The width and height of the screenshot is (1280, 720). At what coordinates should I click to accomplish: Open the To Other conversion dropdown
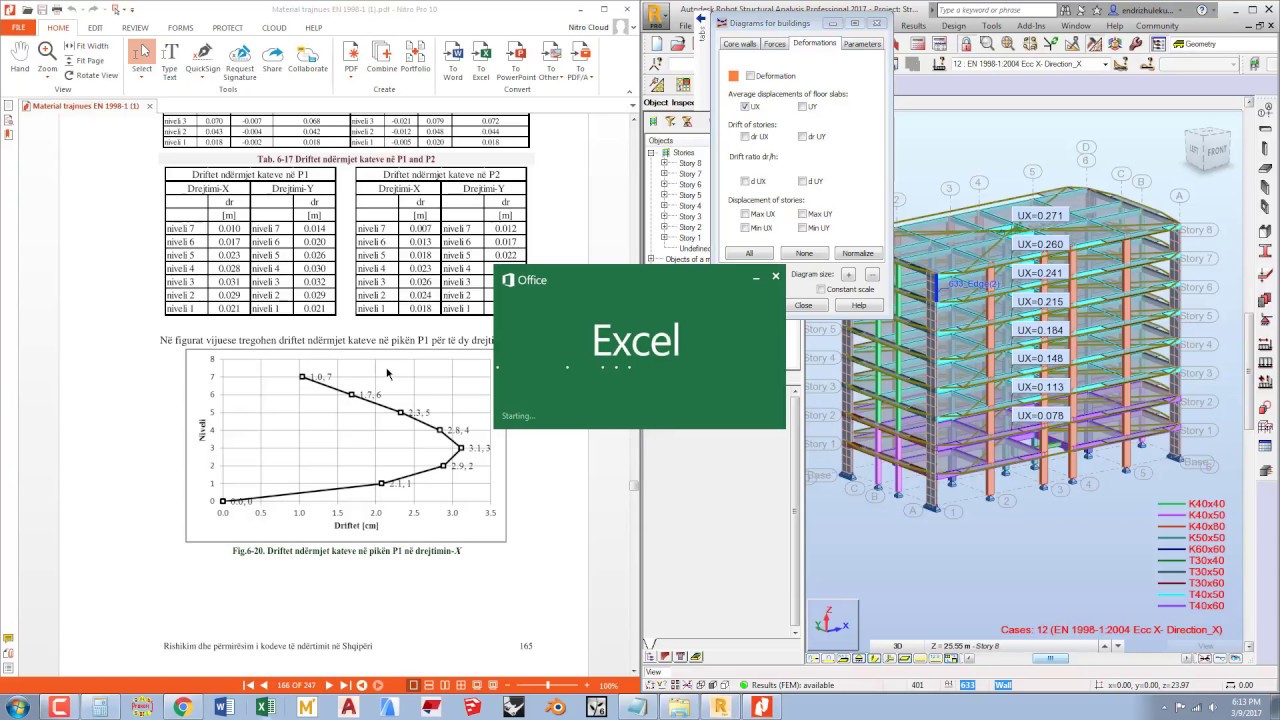click(562, 78)
